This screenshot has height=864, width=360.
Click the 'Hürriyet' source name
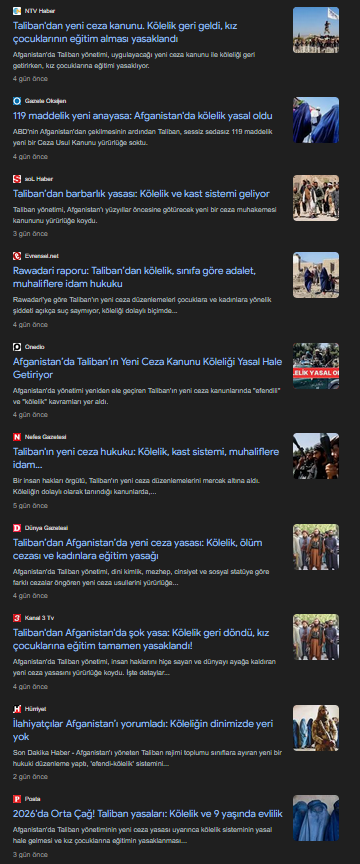coord(35,709)
